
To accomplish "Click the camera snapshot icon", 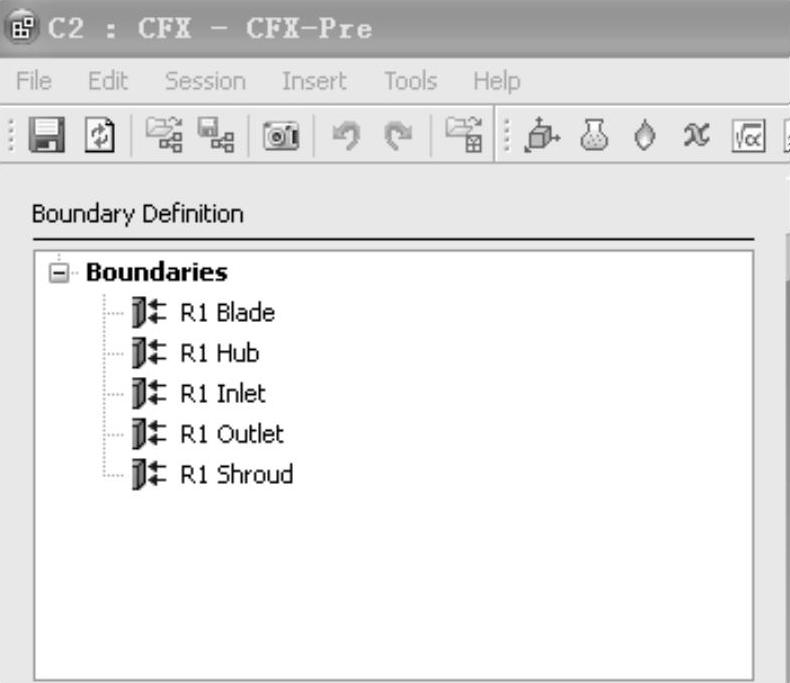I will (x=281, y=135).
